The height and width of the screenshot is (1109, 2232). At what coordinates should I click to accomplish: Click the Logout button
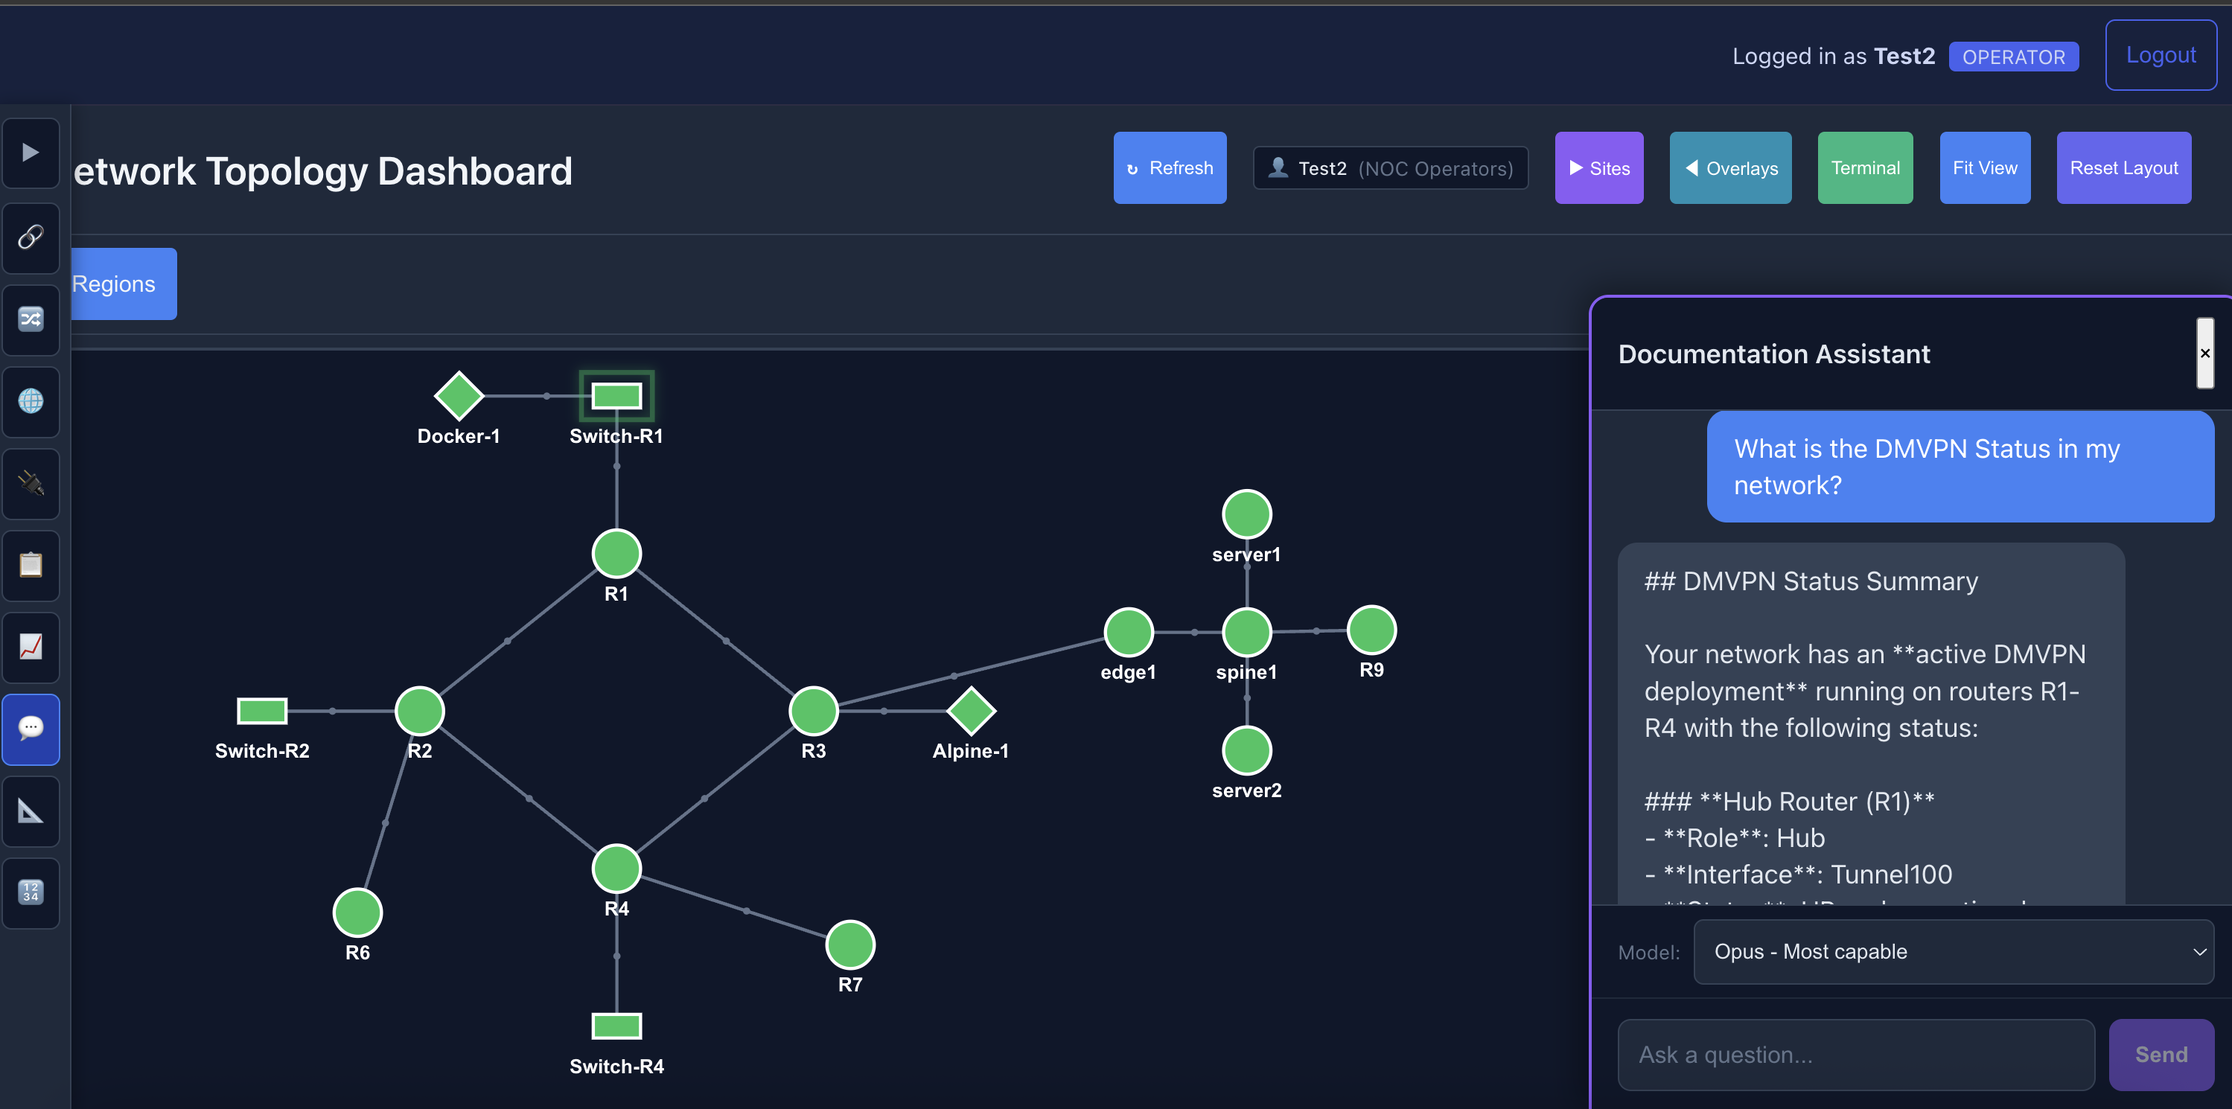2160,55
